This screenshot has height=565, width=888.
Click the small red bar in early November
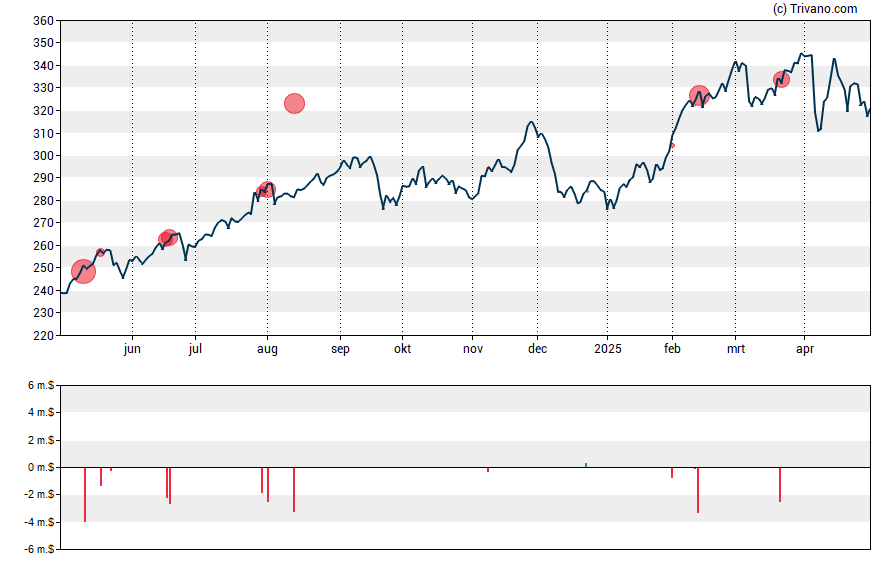point(488,470)
